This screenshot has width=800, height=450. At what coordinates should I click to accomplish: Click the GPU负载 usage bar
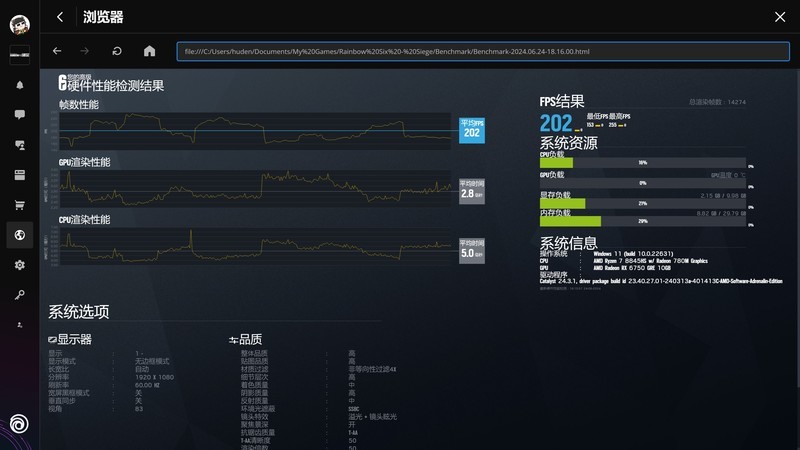[x=643, y=183]
